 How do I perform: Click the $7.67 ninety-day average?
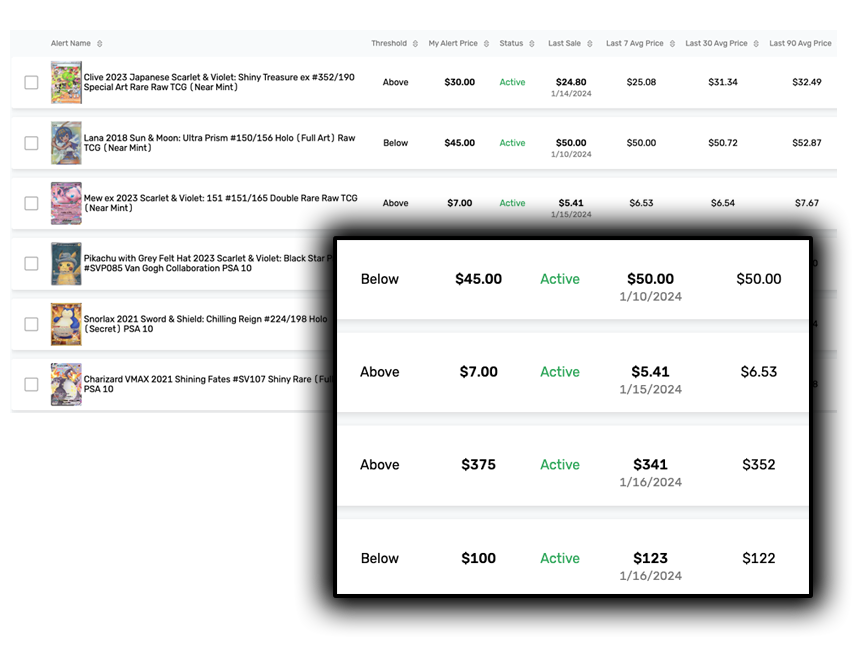807,203
